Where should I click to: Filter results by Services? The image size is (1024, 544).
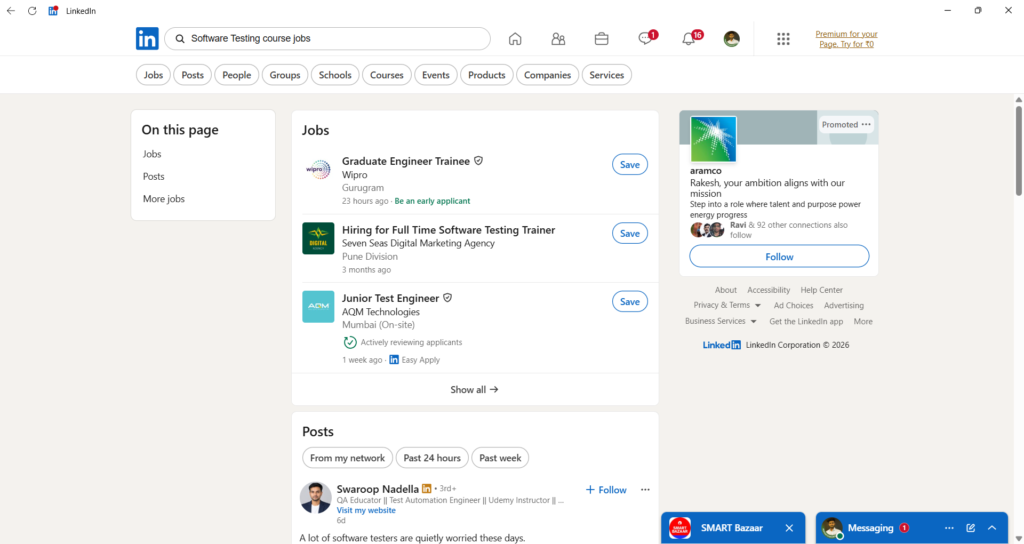tap(607, 75)
